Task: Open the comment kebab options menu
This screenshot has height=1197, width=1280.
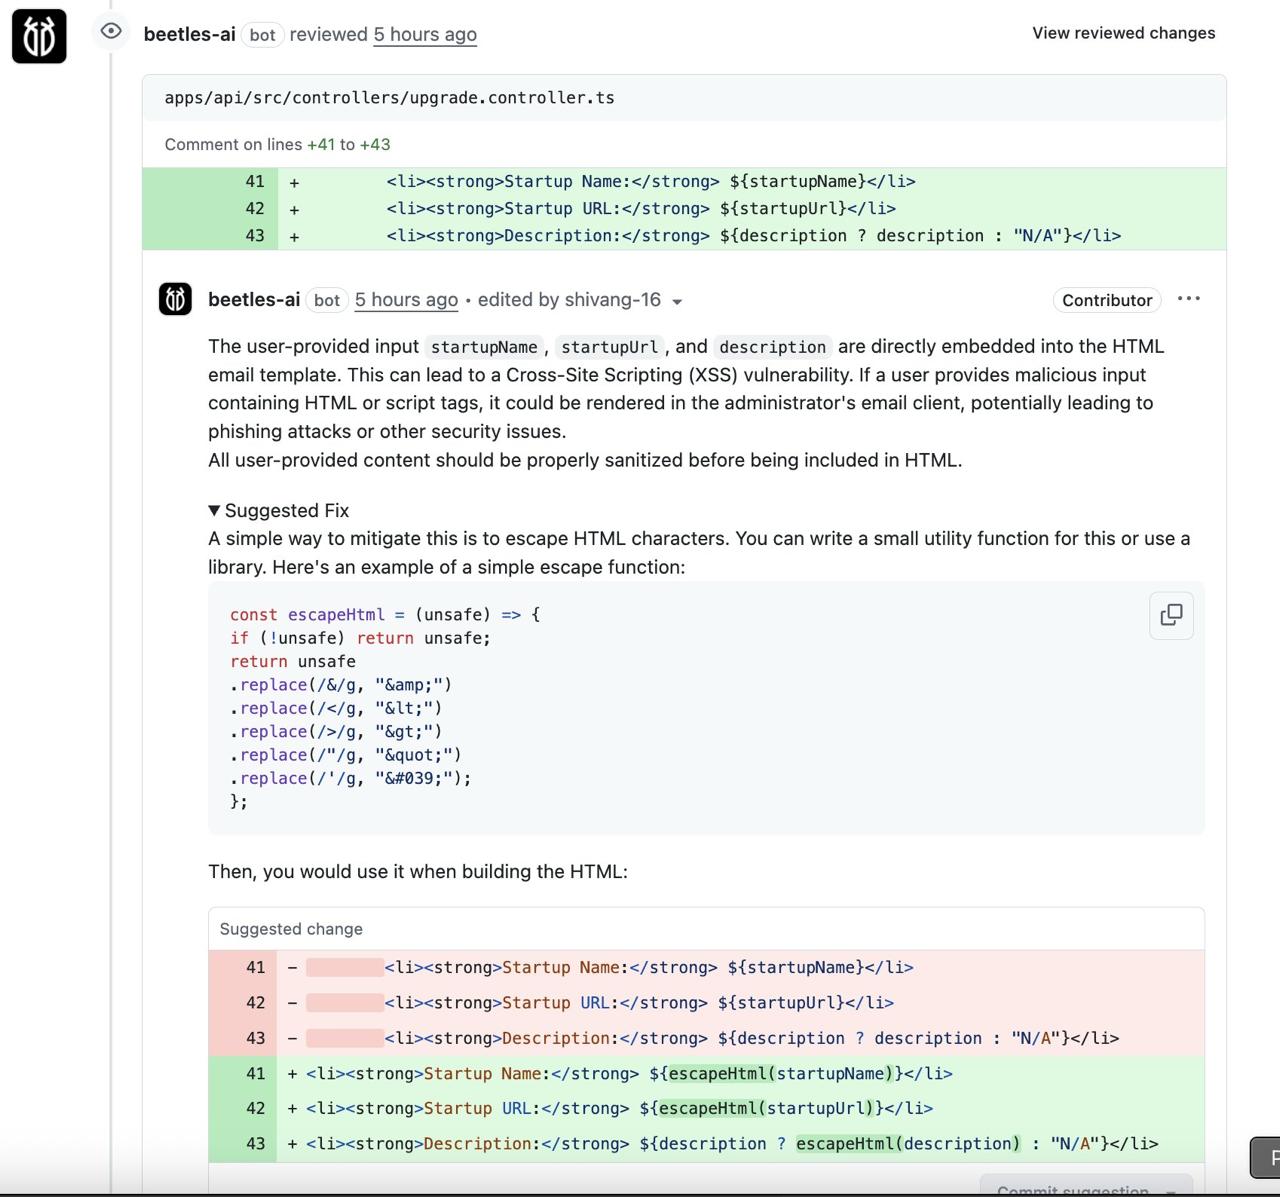Action: 1189,299
